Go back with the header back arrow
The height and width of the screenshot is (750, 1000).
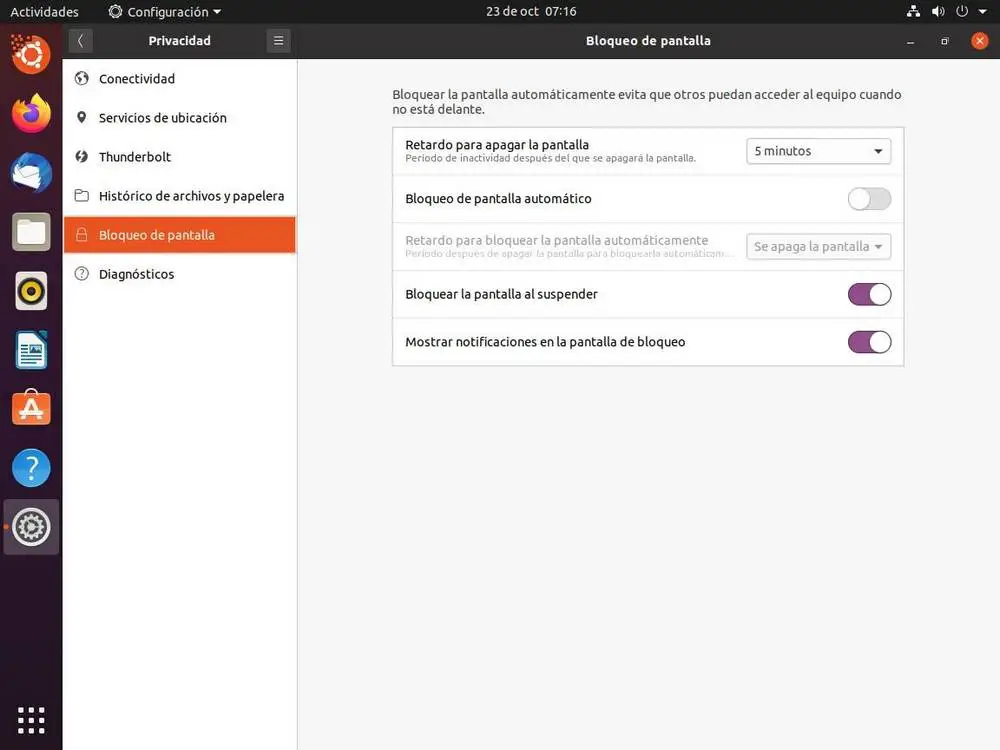click(x=80, y=41)
